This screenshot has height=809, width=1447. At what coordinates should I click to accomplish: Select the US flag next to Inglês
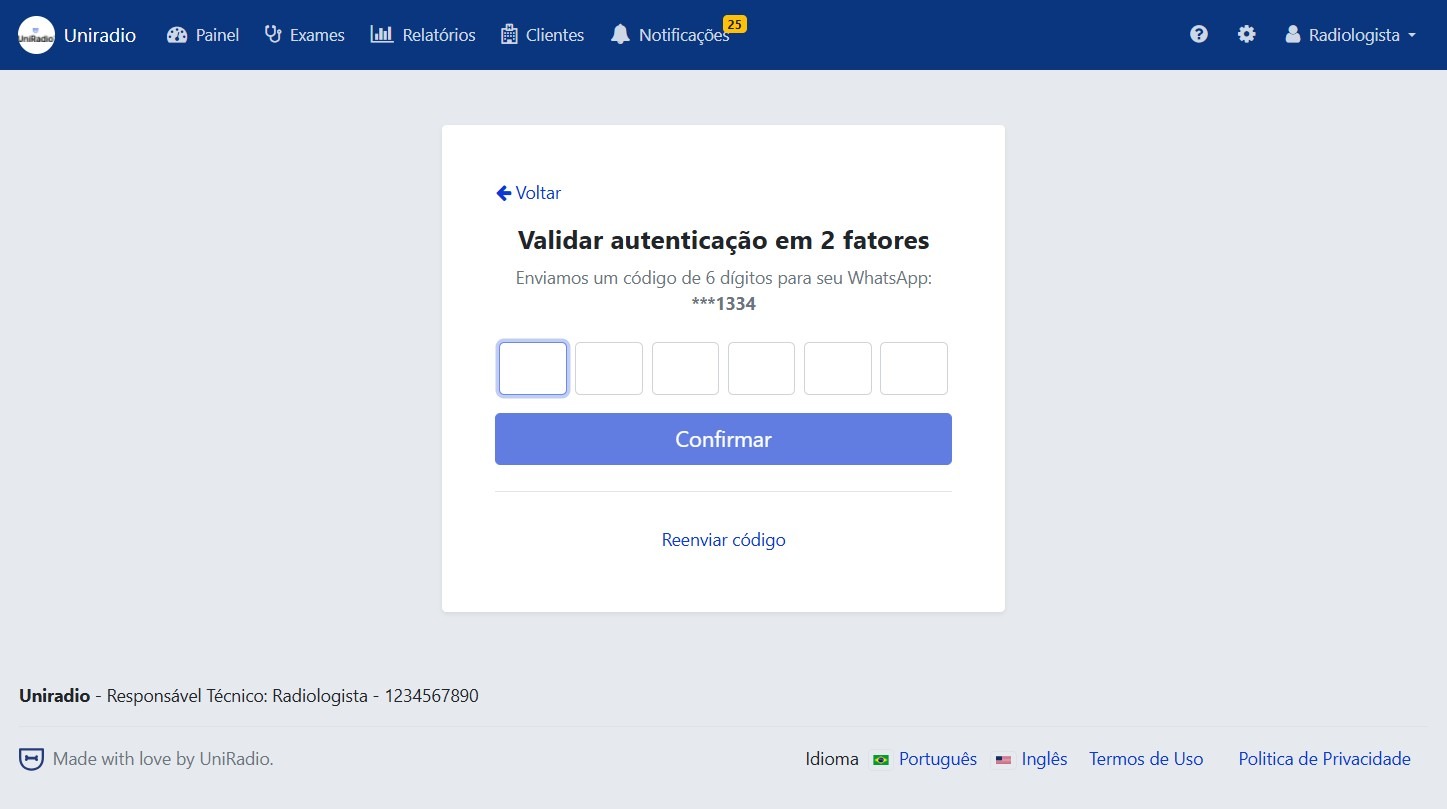click(x=1003, y=760)
